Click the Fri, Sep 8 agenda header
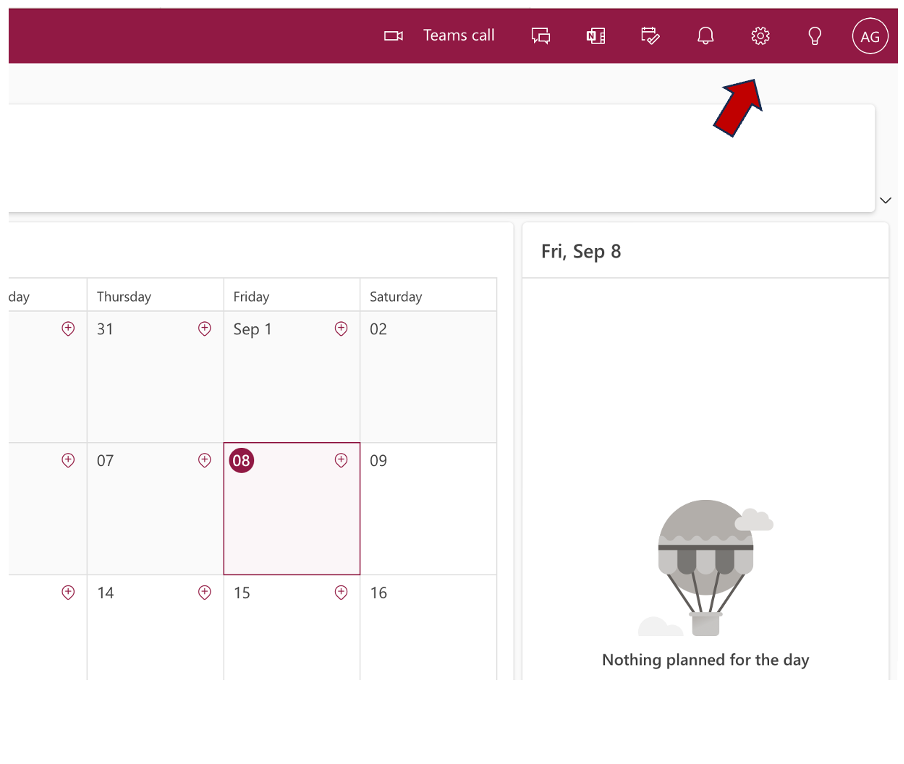The image size is (904, 764). tap(581, 252)
